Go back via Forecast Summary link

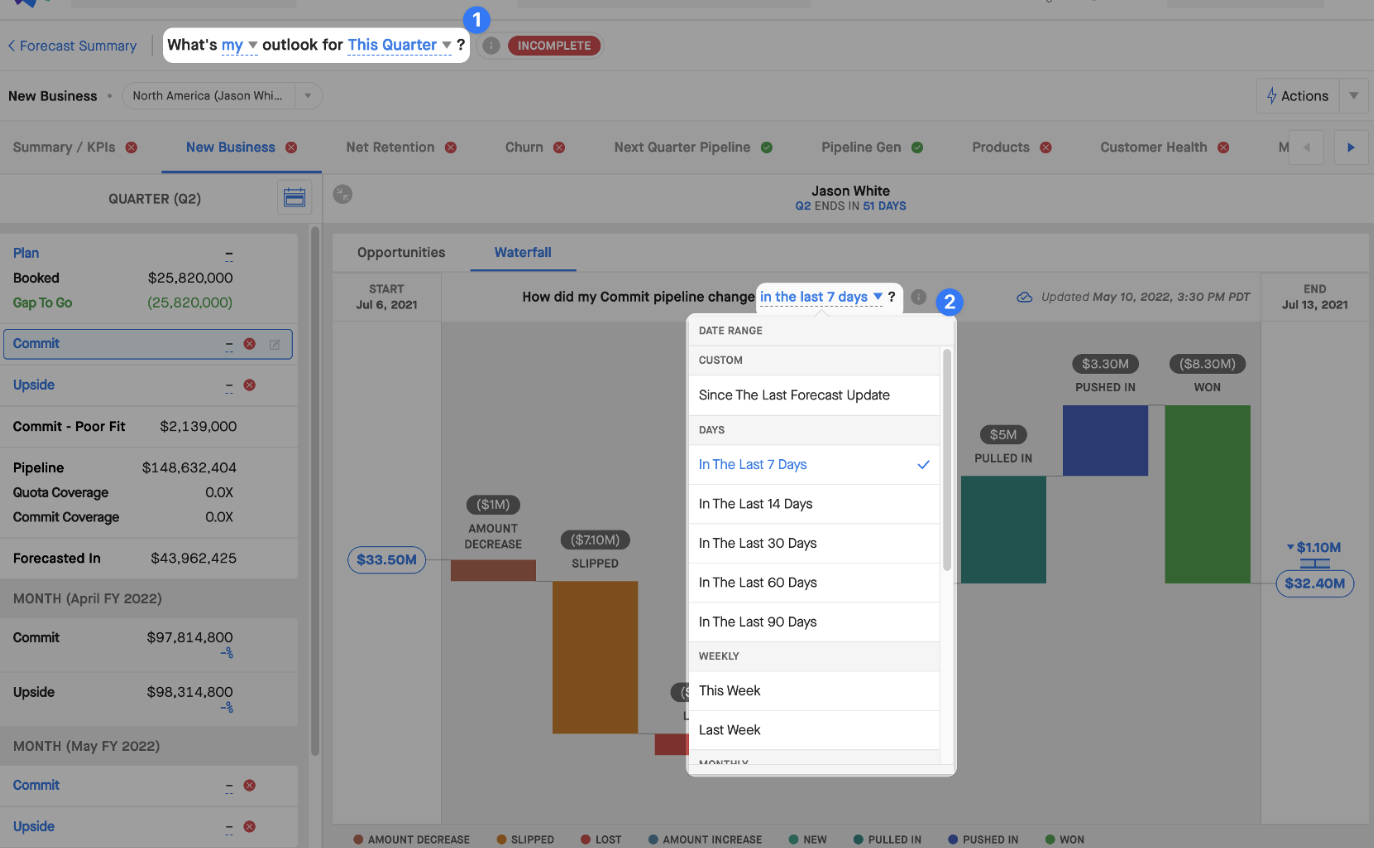pyautogui.click(x=72, y=46)
